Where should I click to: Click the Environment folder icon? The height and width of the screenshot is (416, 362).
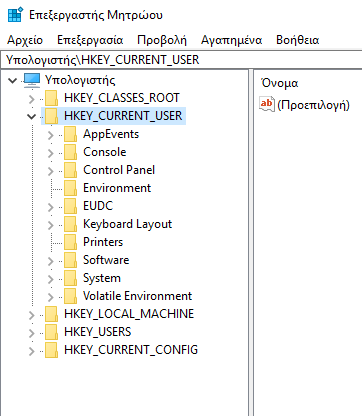click(70, 188)
